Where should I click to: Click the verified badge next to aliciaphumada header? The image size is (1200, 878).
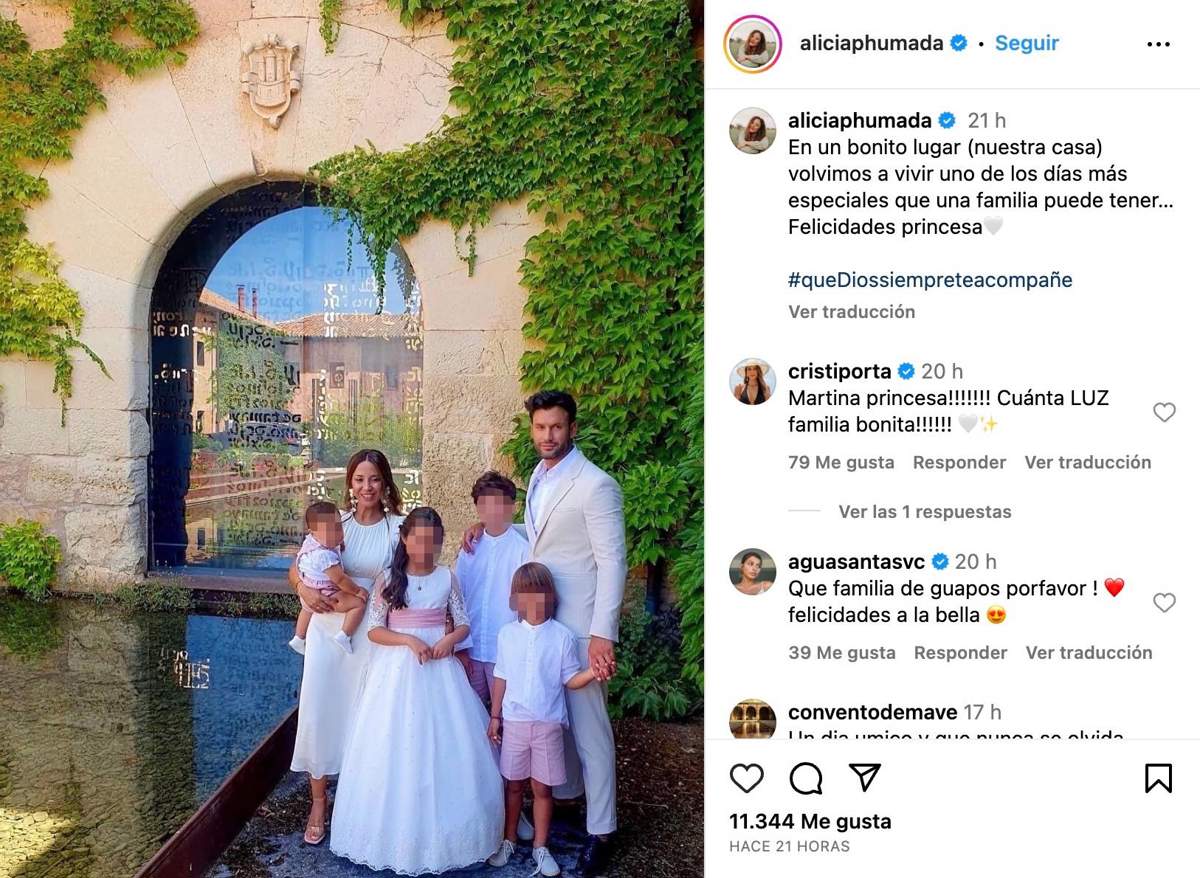(x=959, y=43)
